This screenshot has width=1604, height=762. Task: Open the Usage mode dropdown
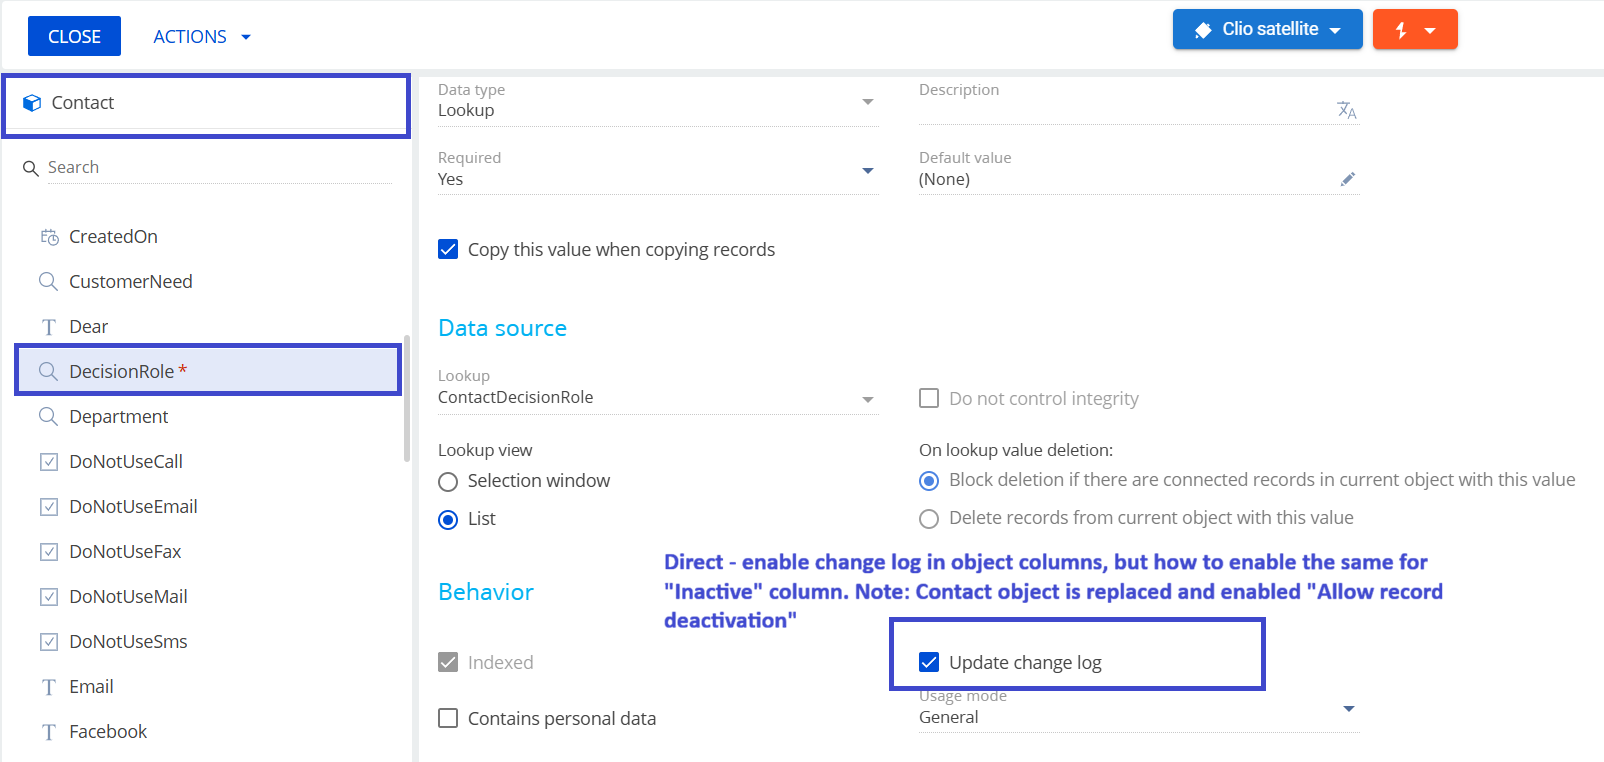point(1348,709)
